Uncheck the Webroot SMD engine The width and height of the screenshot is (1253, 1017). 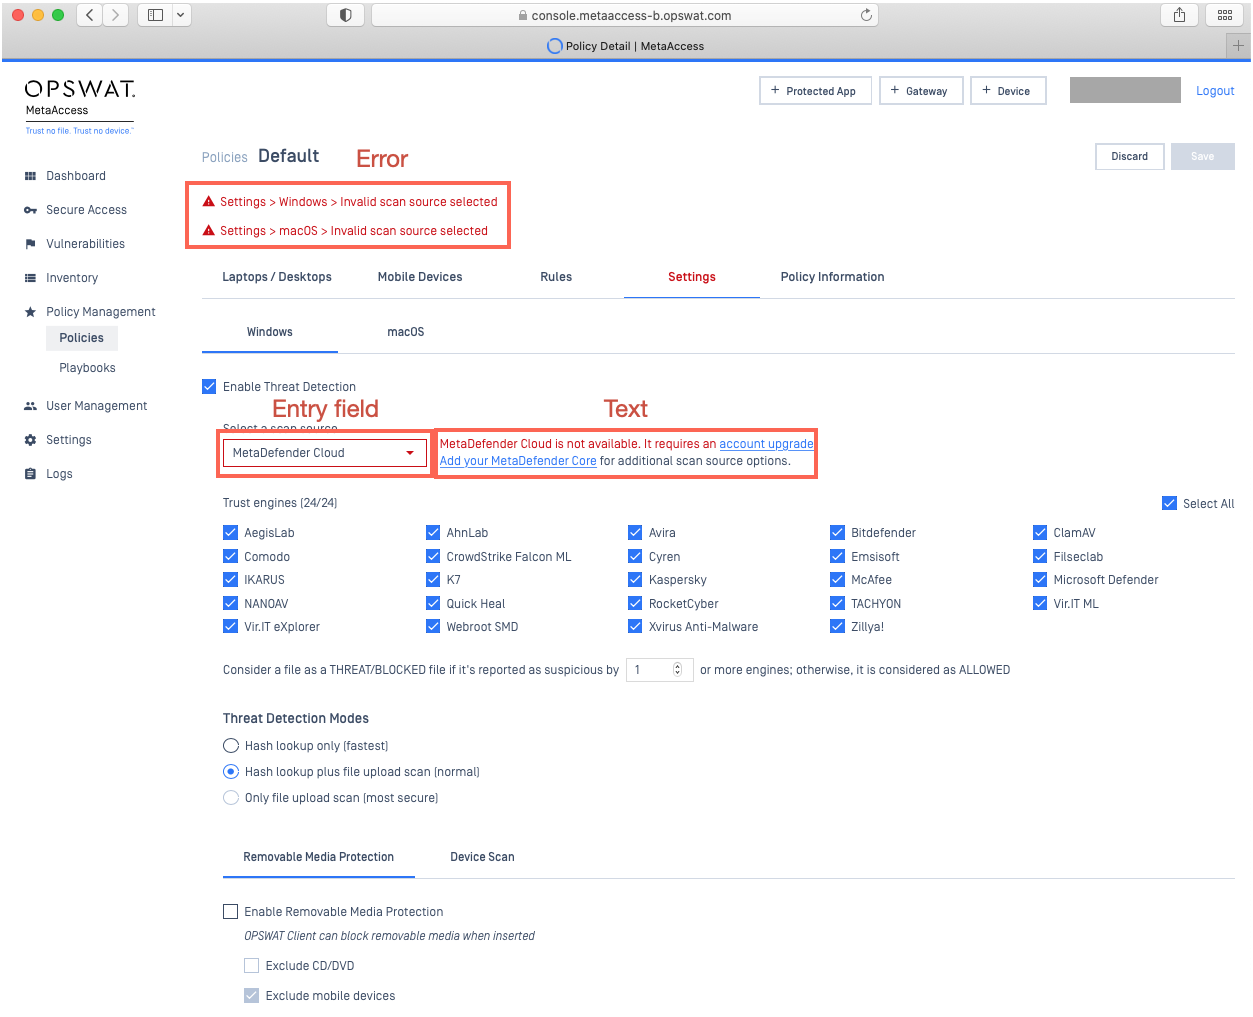tap(433, 627)
